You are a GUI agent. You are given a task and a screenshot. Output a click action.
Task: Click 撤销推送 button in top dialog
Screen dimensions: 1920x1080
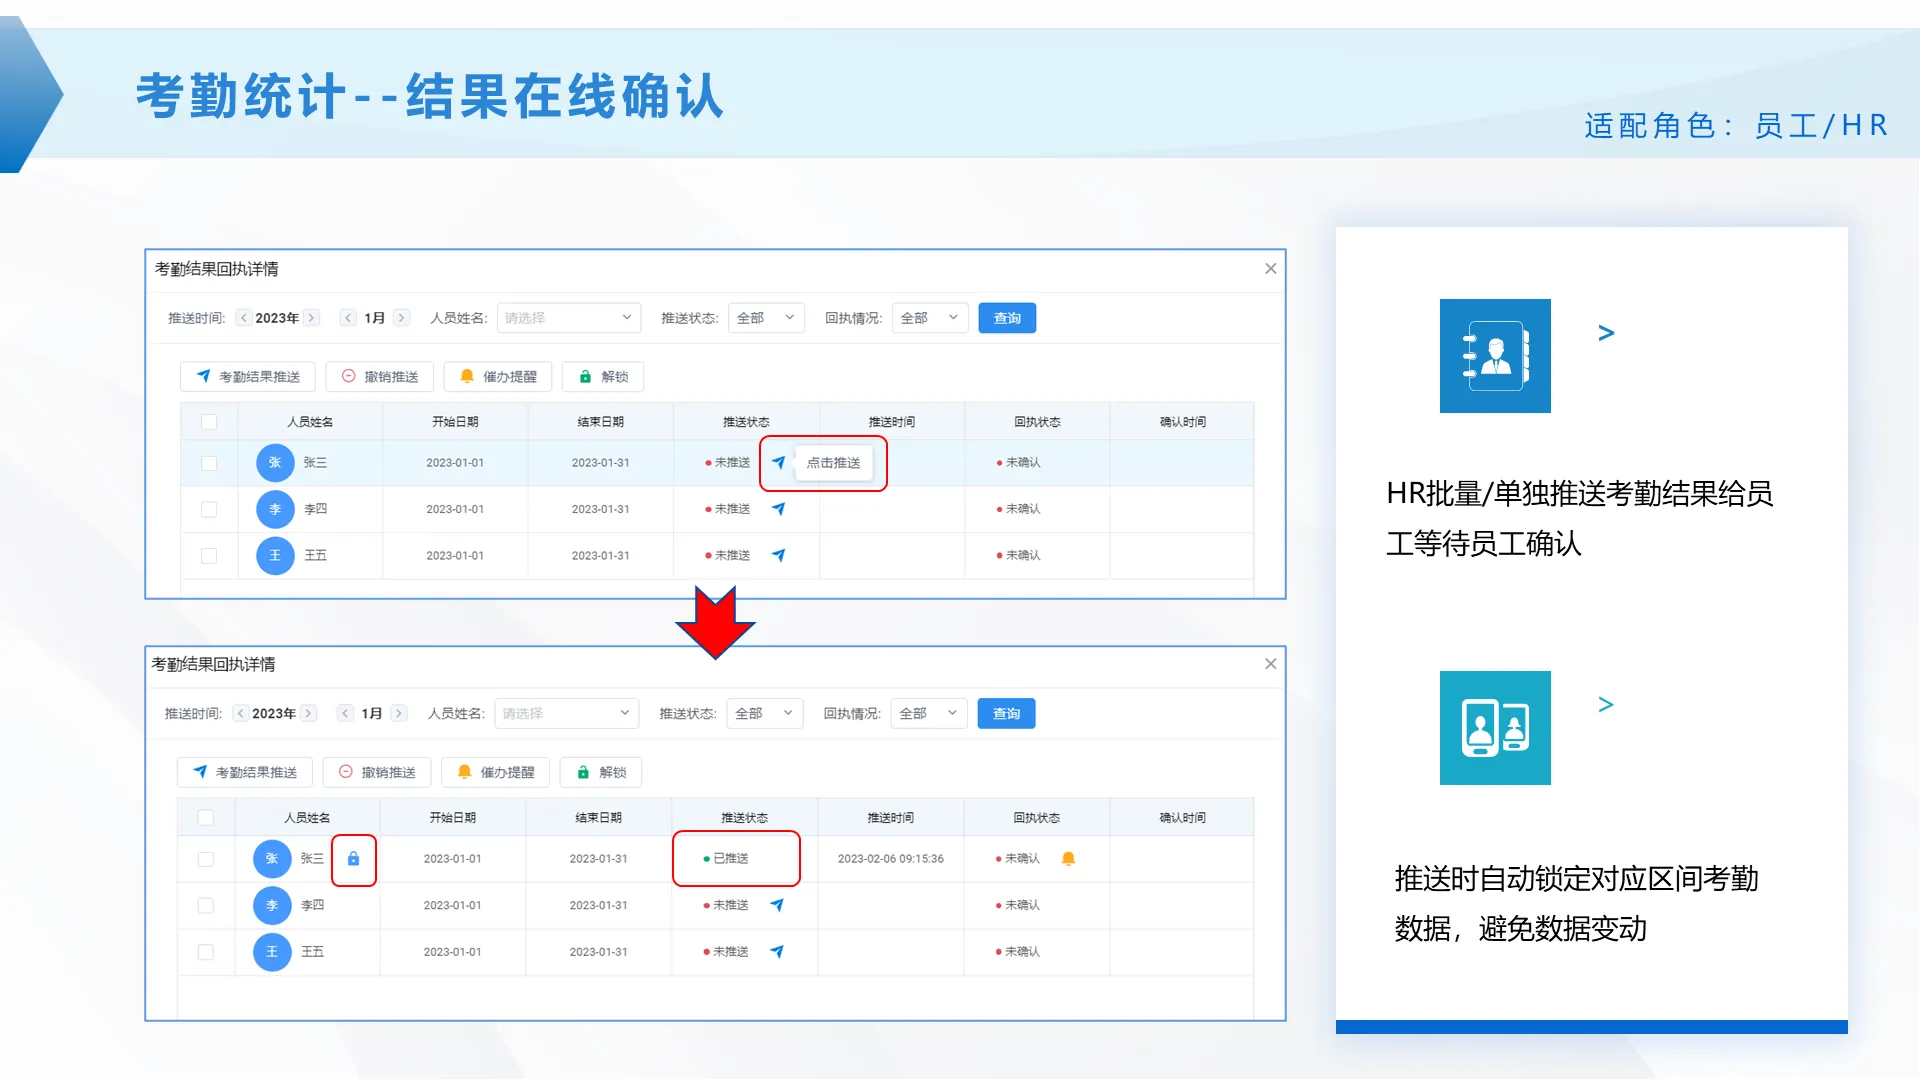pyautogui.click(x=380, y=377)
